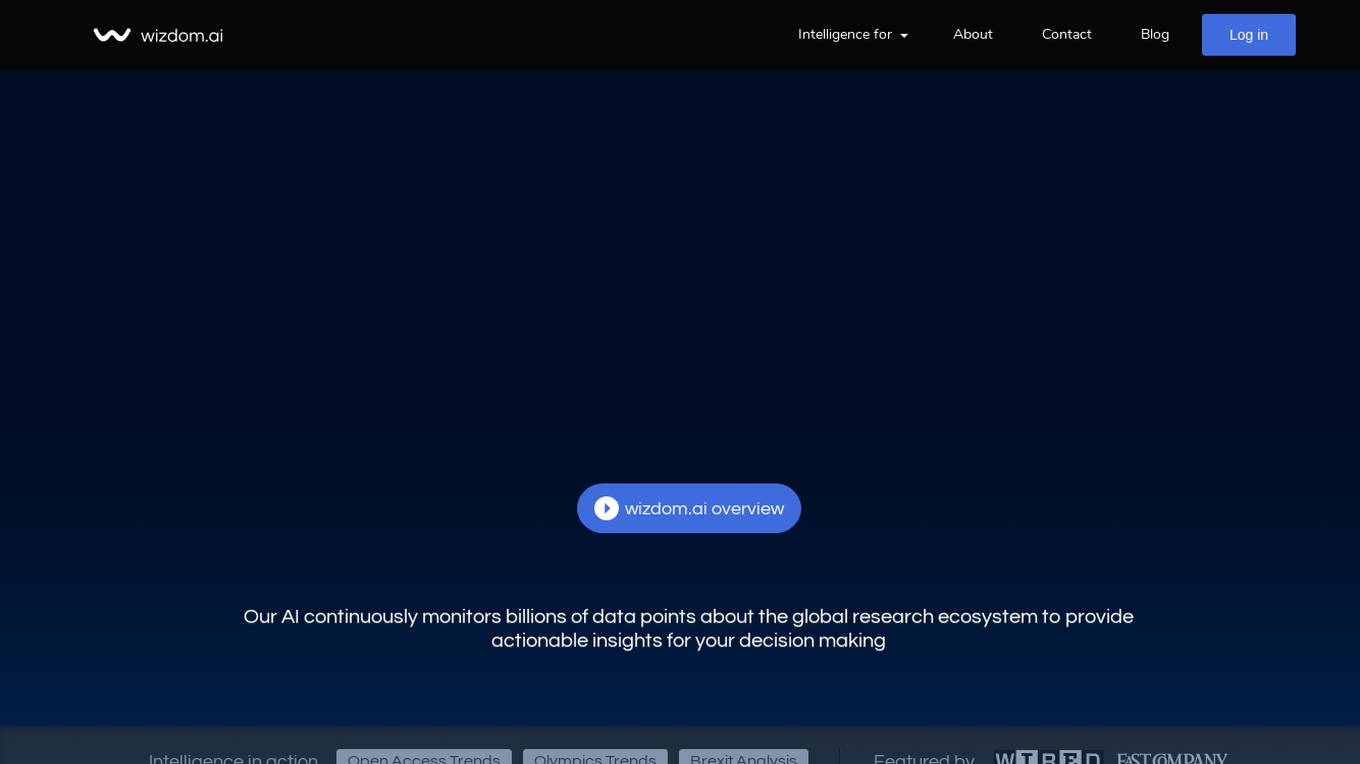The image size is (1360, 764).
Task: Open the Intelligence for menu
Action: (844, 35)
